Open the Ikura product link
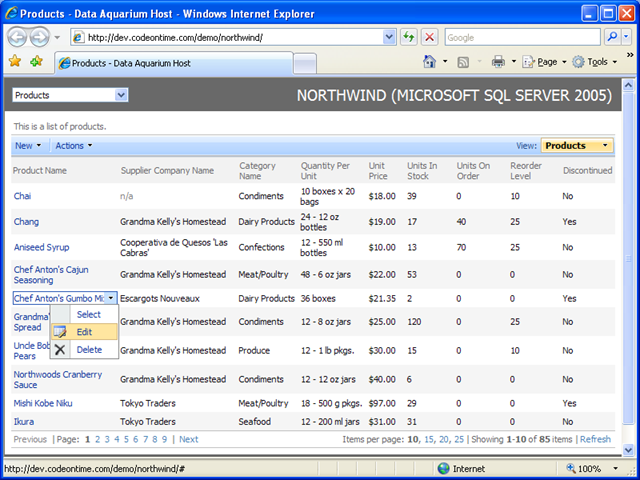Image resolution: width=640 pixels, height=480 pixels. (24, 422)
